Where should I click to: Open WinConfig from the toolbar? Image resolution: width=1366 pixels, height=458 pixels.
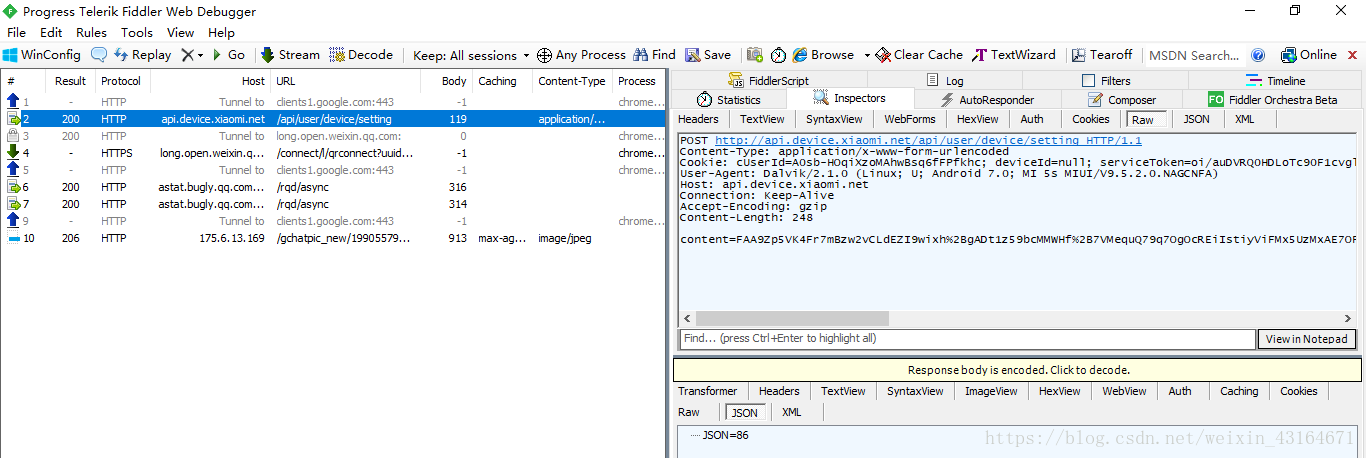click(42, 55)
